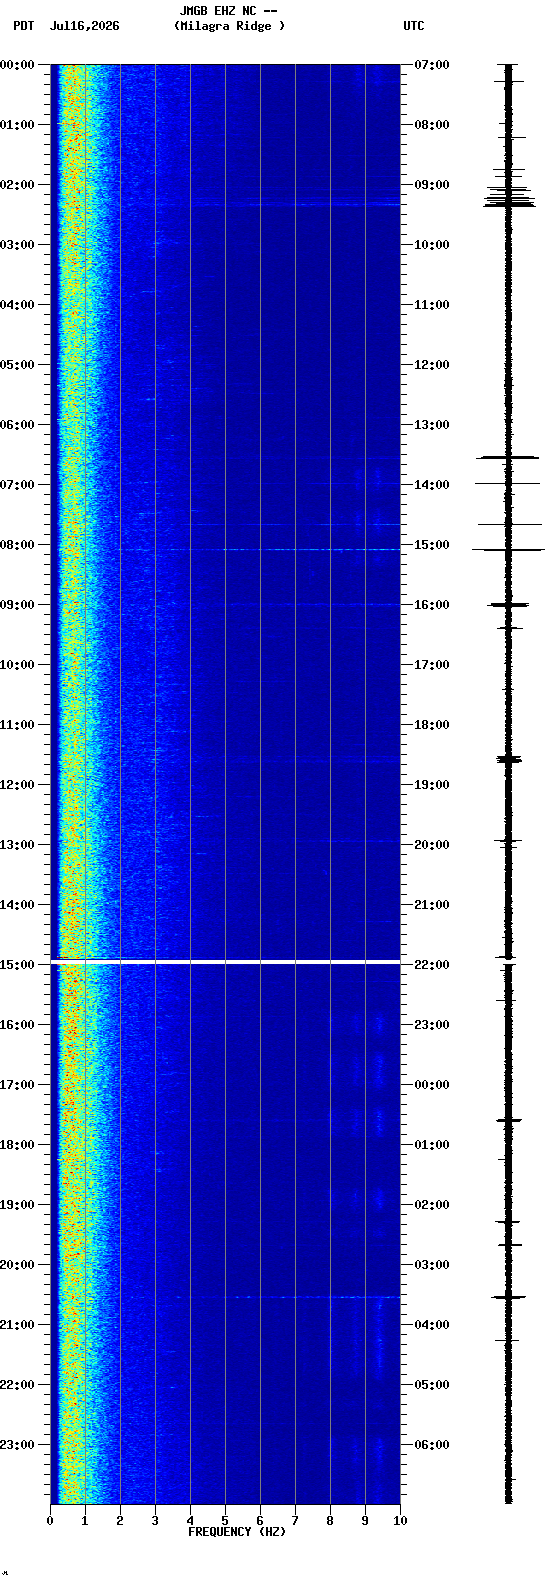This screenshot has width=552, height=1584.
Task: Click the PDT timezone label
Action: [23, 26]
